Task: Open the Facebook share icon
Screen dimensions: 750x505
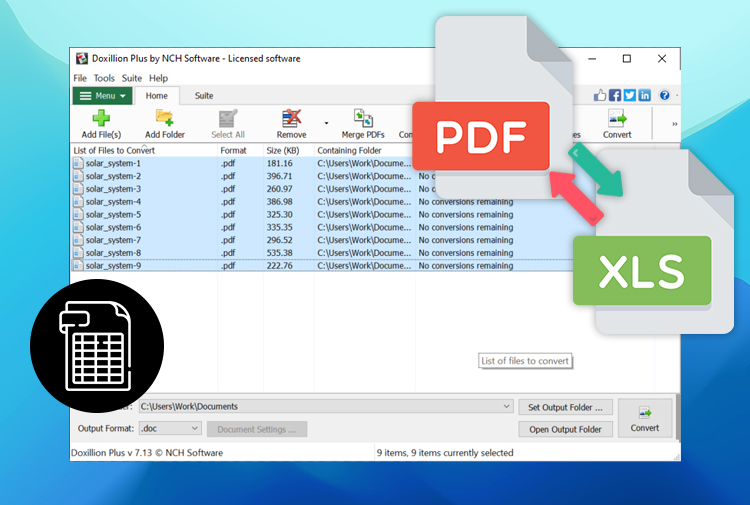Action: tap(615, 95)
